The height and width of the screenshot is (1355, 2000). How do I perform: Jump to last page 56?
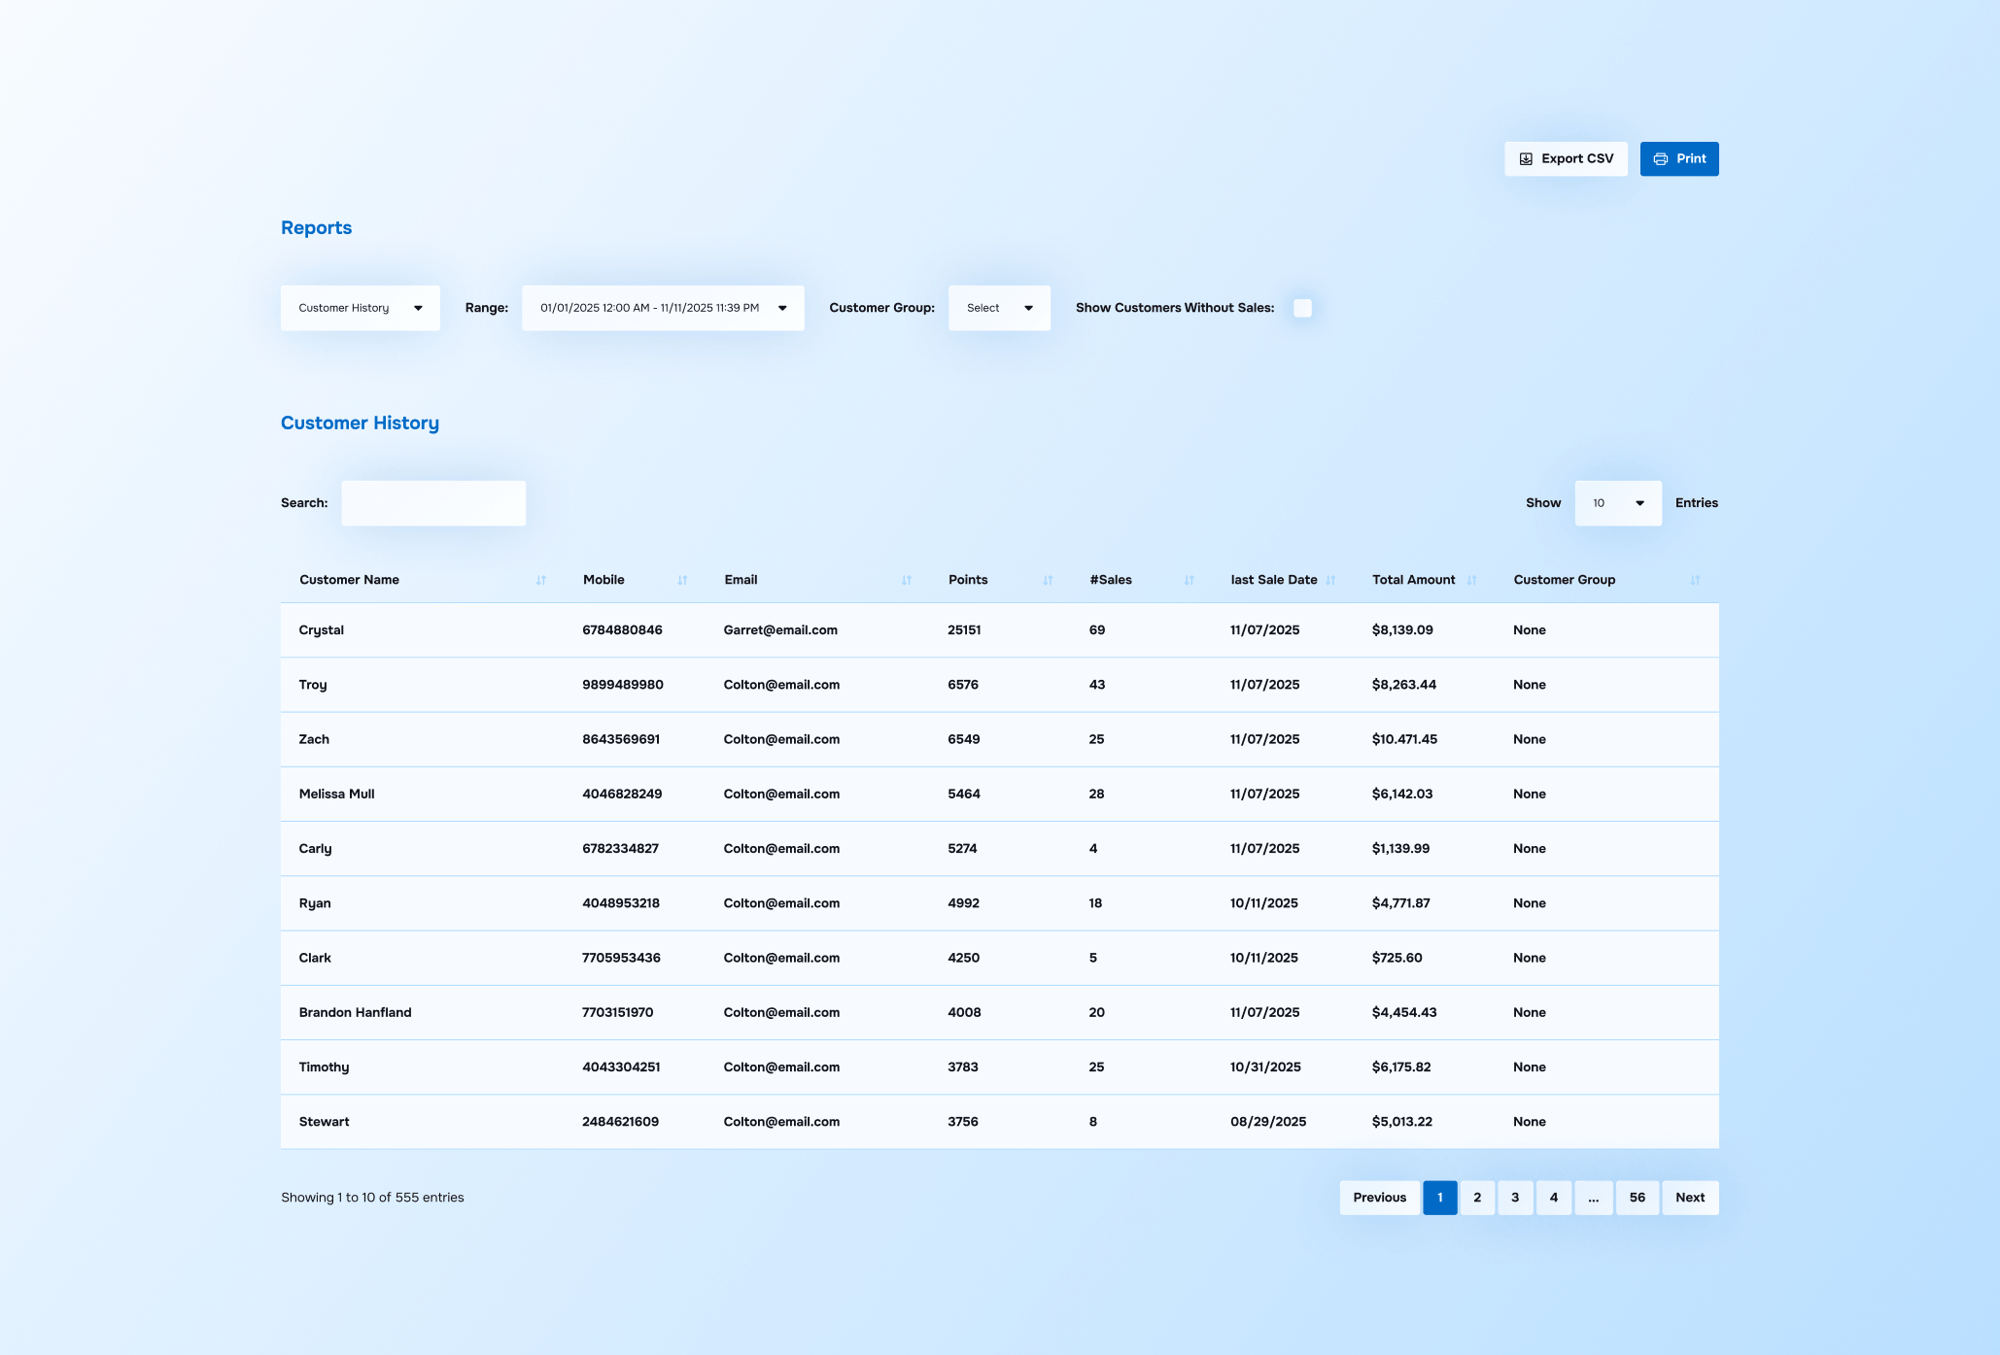[x=1636, y=1197]
